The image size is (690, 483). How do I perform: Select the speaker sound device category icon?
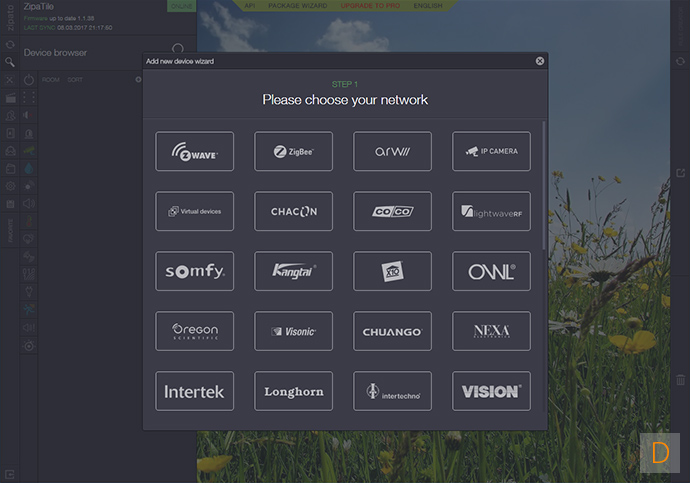pos(29,204)
